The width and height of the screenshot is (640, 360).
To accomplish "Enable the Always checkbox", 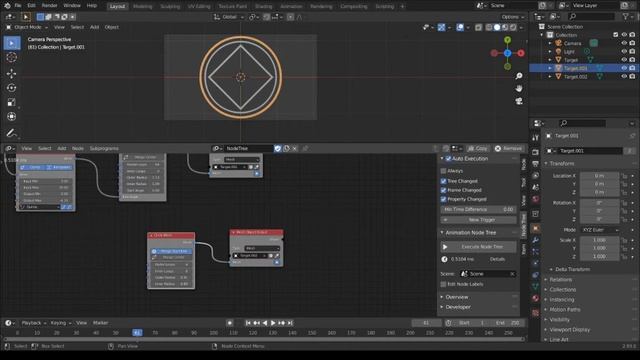I will tap(443, 171).
